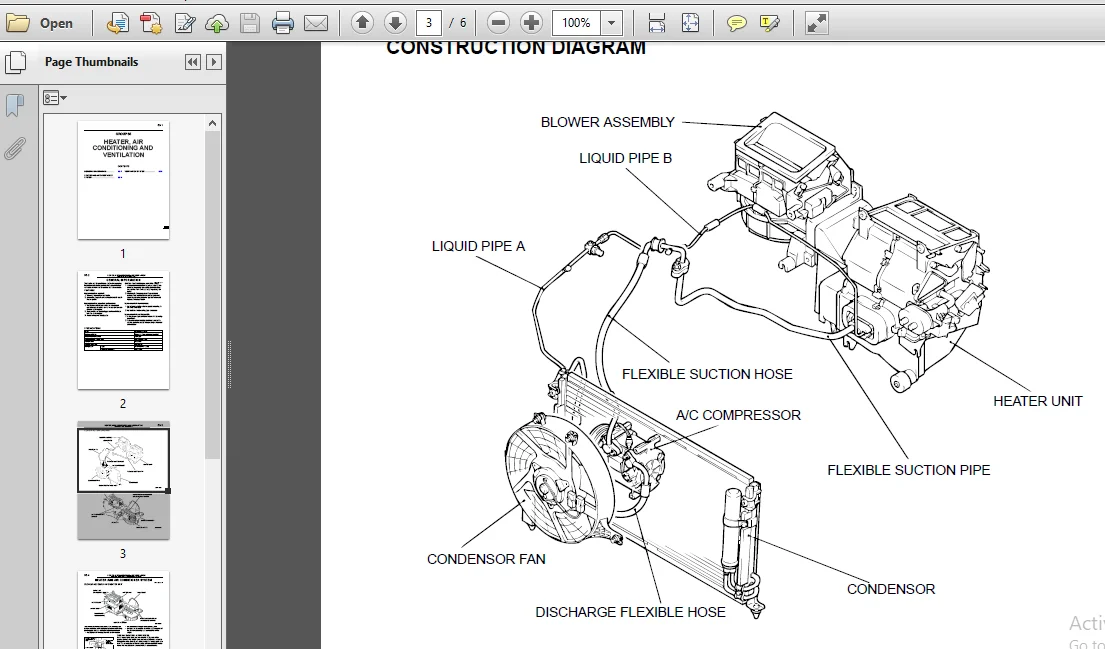Click the Page Thumbnails panel title
The width and height of the screenshot is (1105, 649).
click(x=92, y=62)
